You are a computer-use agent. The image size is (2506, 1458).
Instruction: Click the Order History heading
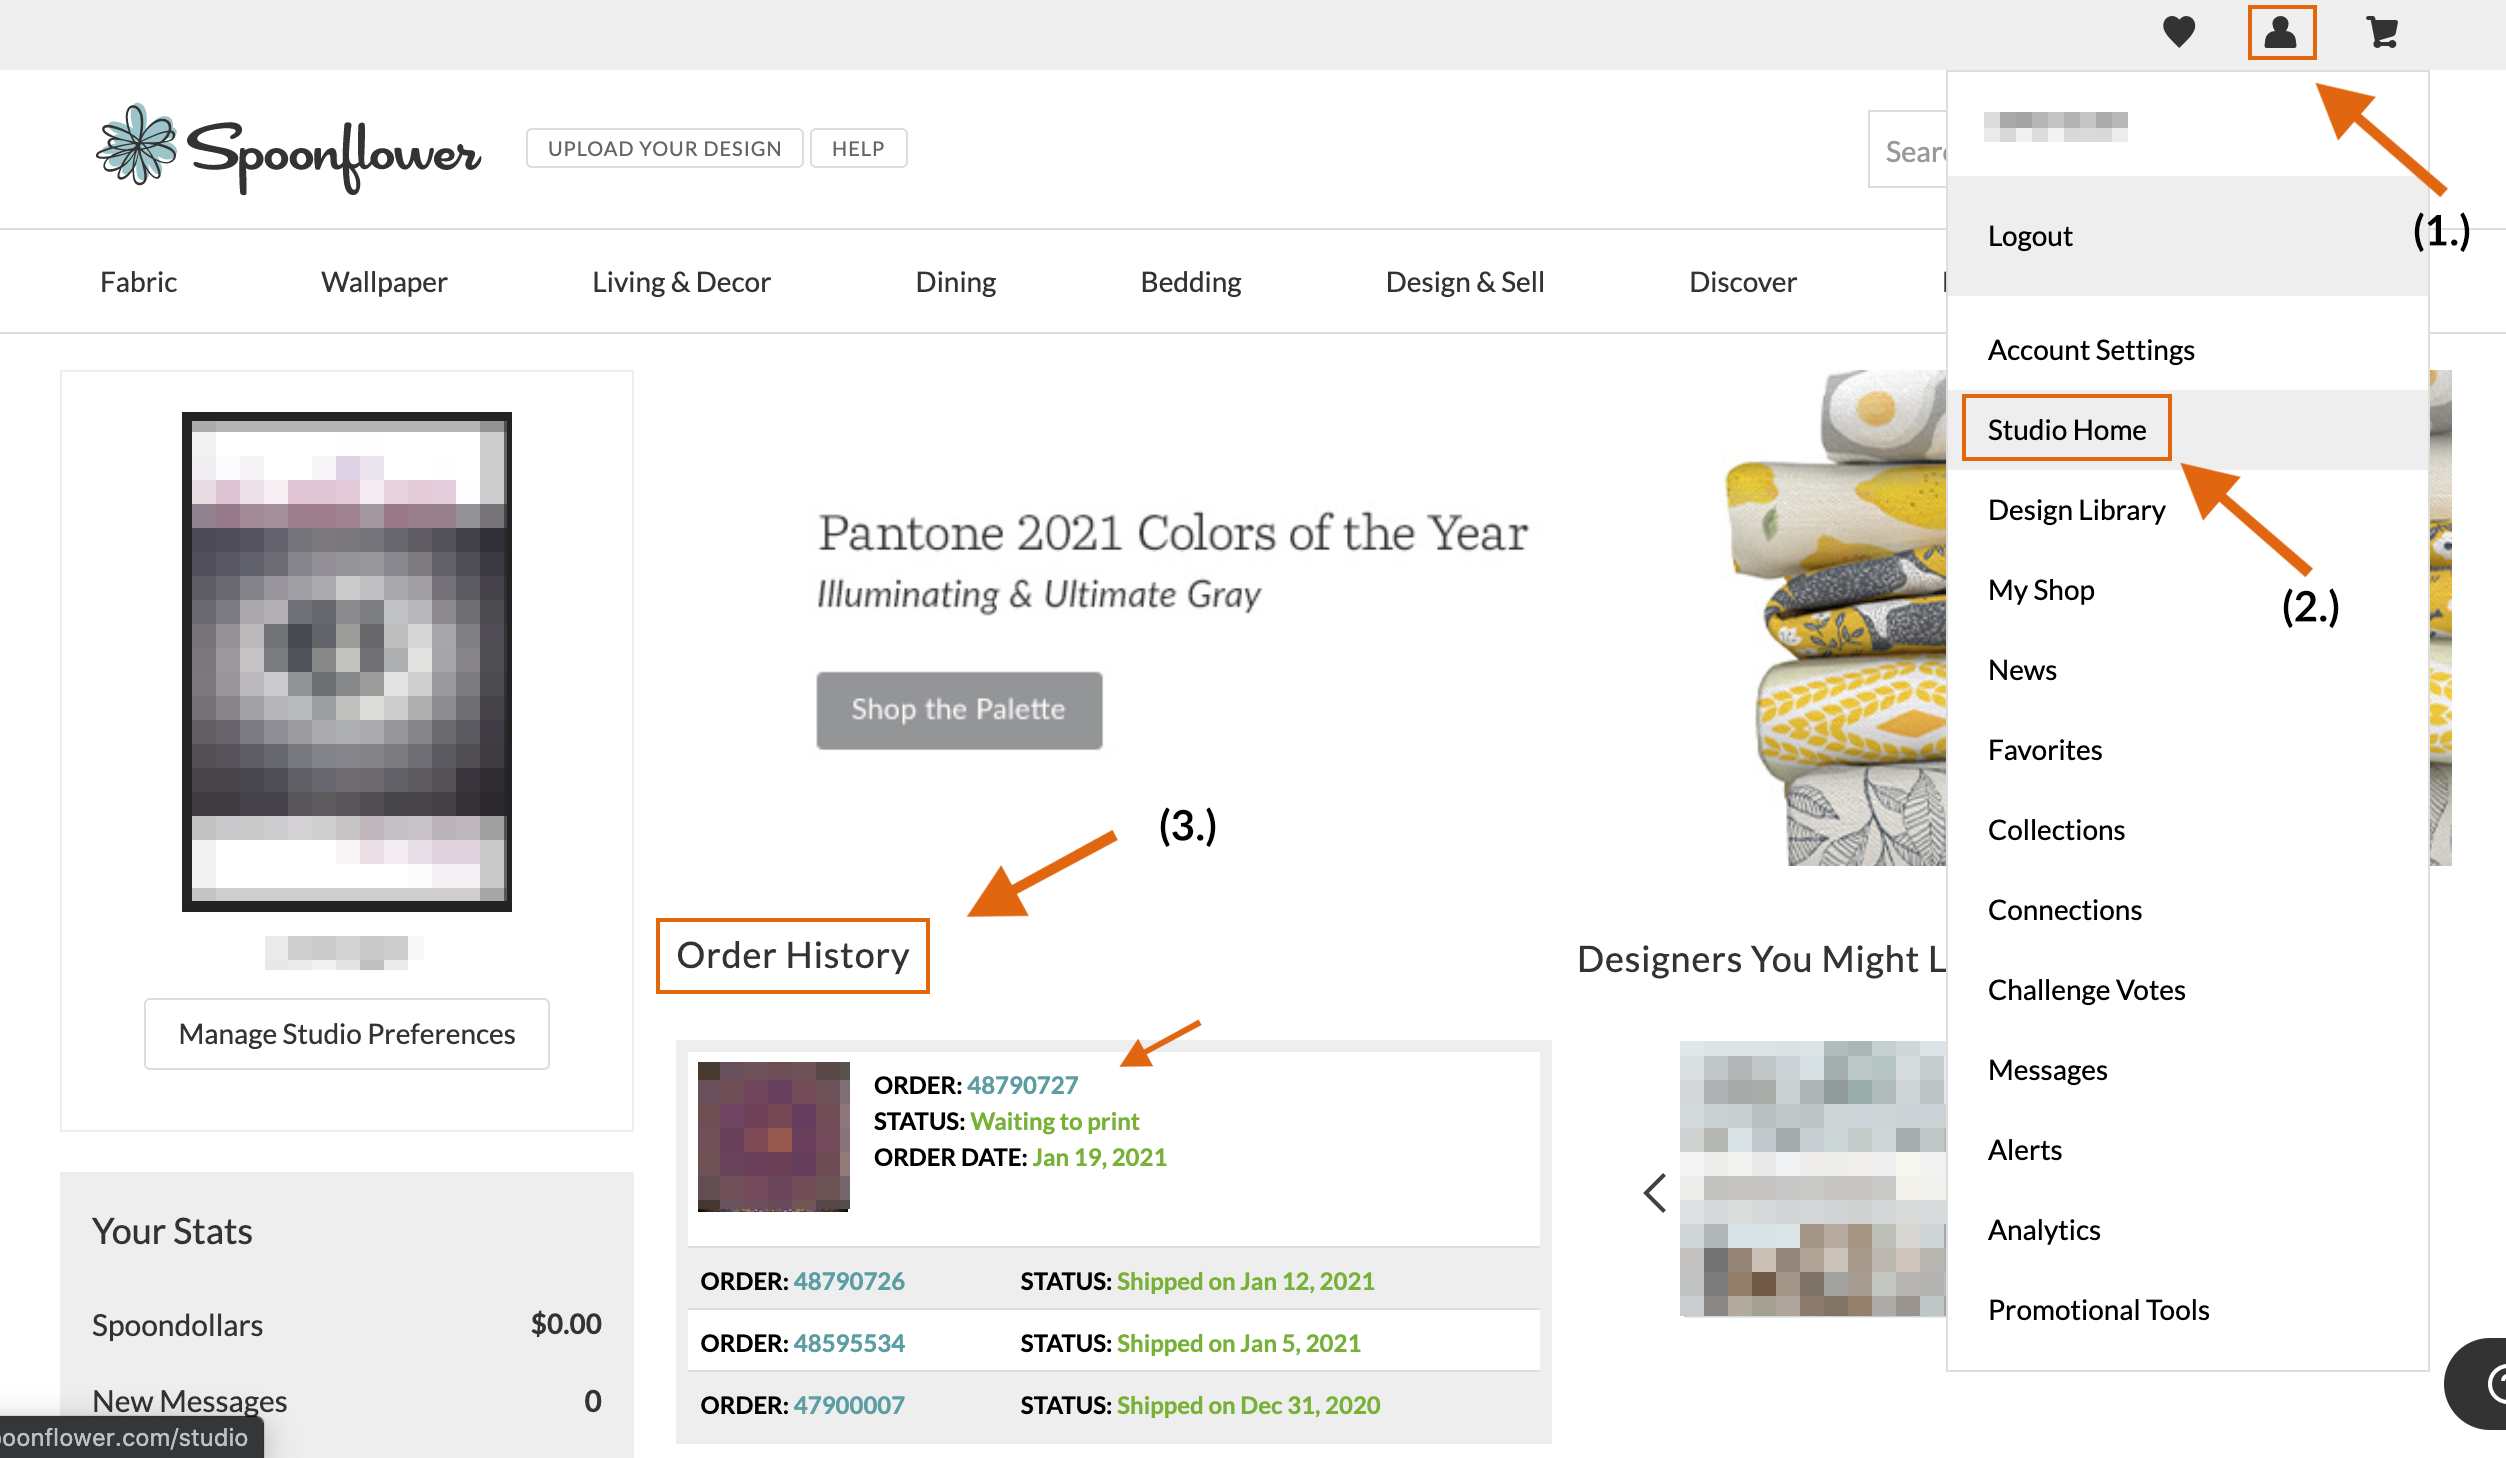pos(793,956)
